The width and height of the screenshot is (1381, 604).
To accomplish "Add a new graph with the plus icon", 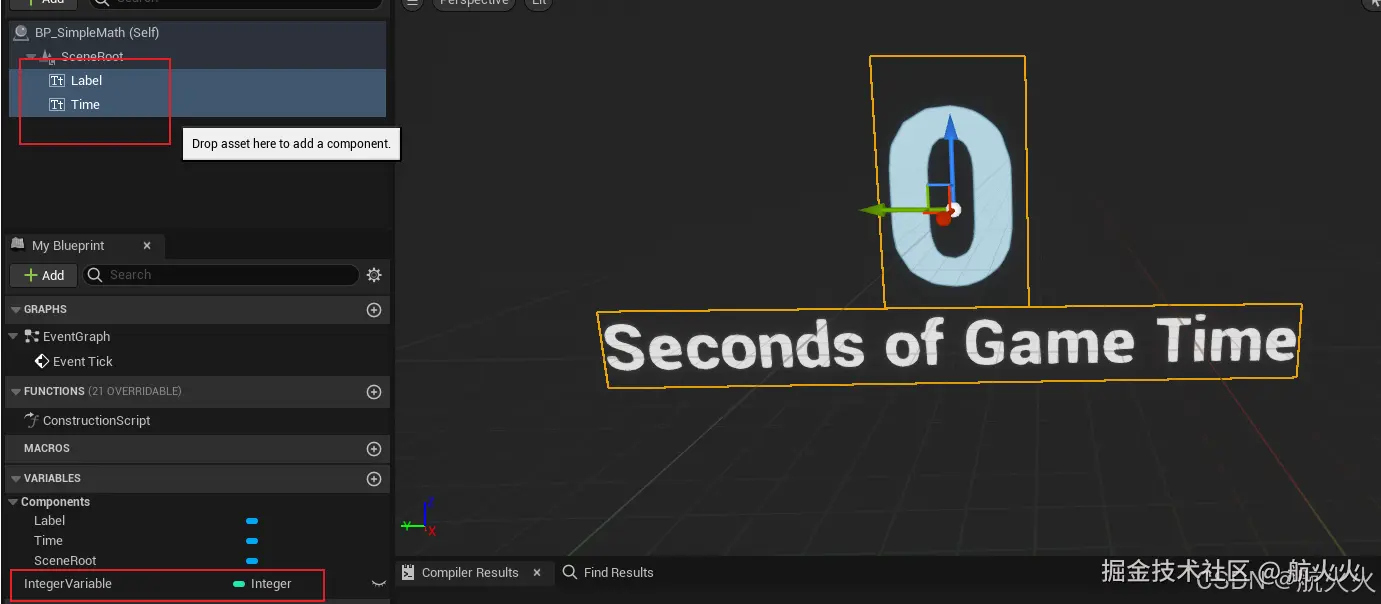I will (374, 310).
